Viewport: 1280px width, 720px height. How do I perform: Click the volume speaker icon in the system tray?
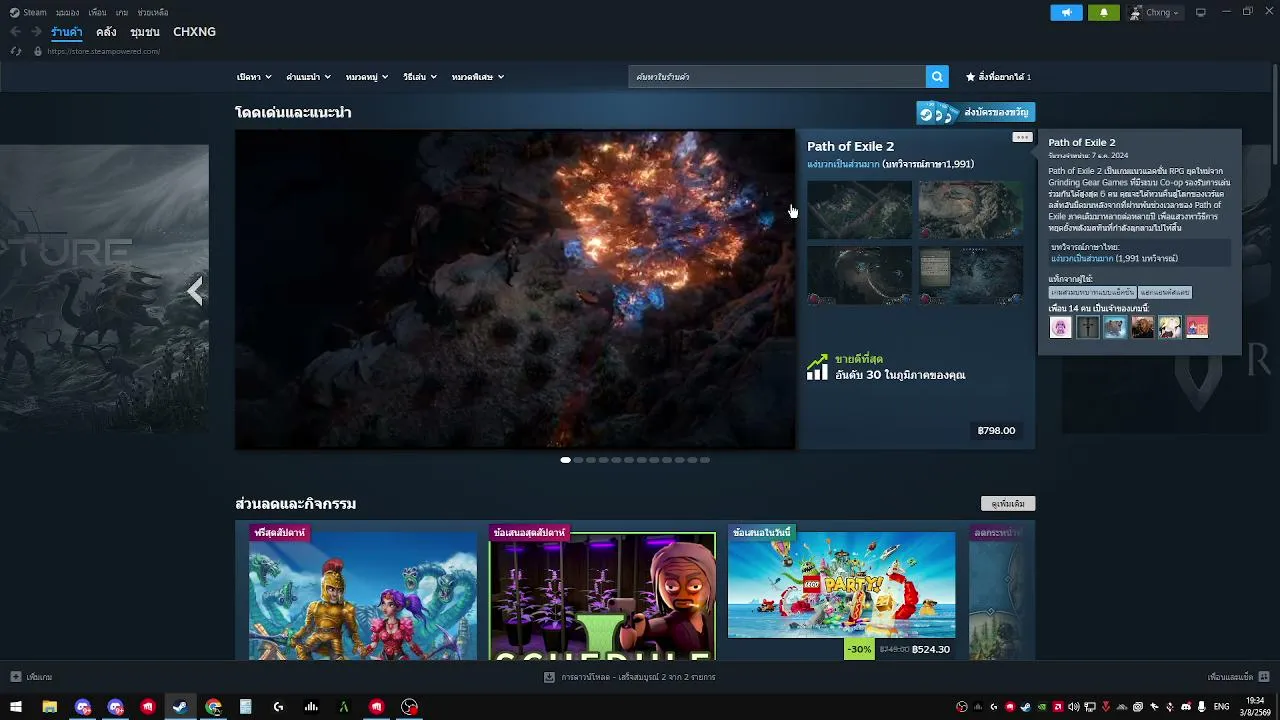(x=1073, y=707)
